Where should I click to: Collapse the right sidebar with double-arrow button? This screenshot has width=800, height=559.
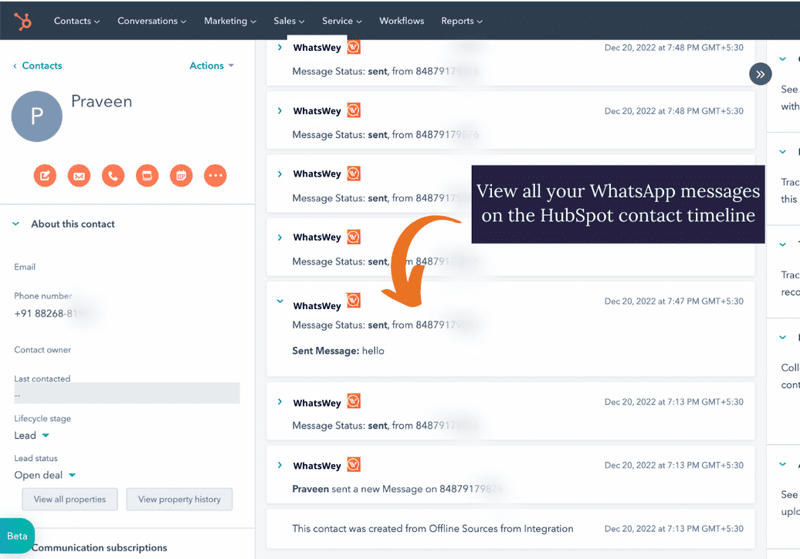pos(760,74)
